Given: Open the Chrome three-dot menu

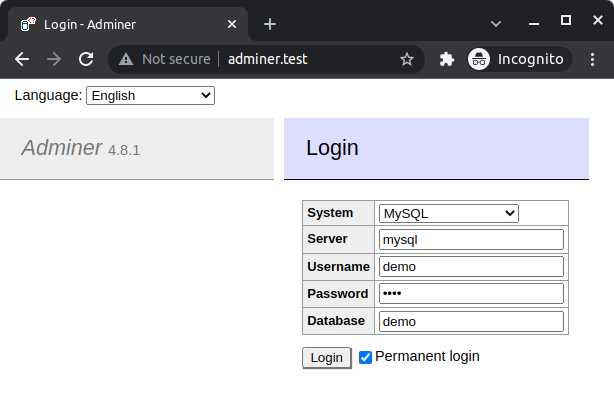Looking at the screenshot, I should 592,59.
